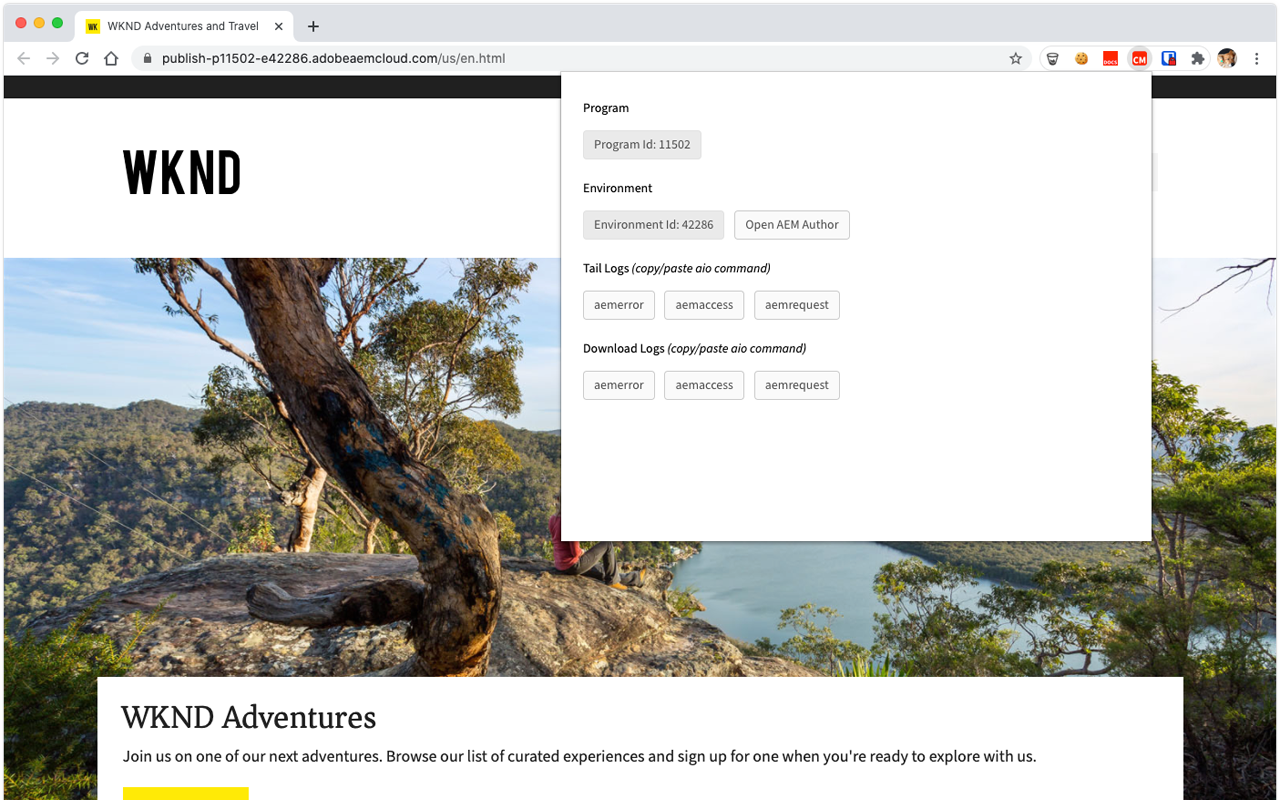Click the Open AEM Author button
Image resolution: width=1280 pixels, height=800 pixels.
pyautogui.click(x=792, y=225)
